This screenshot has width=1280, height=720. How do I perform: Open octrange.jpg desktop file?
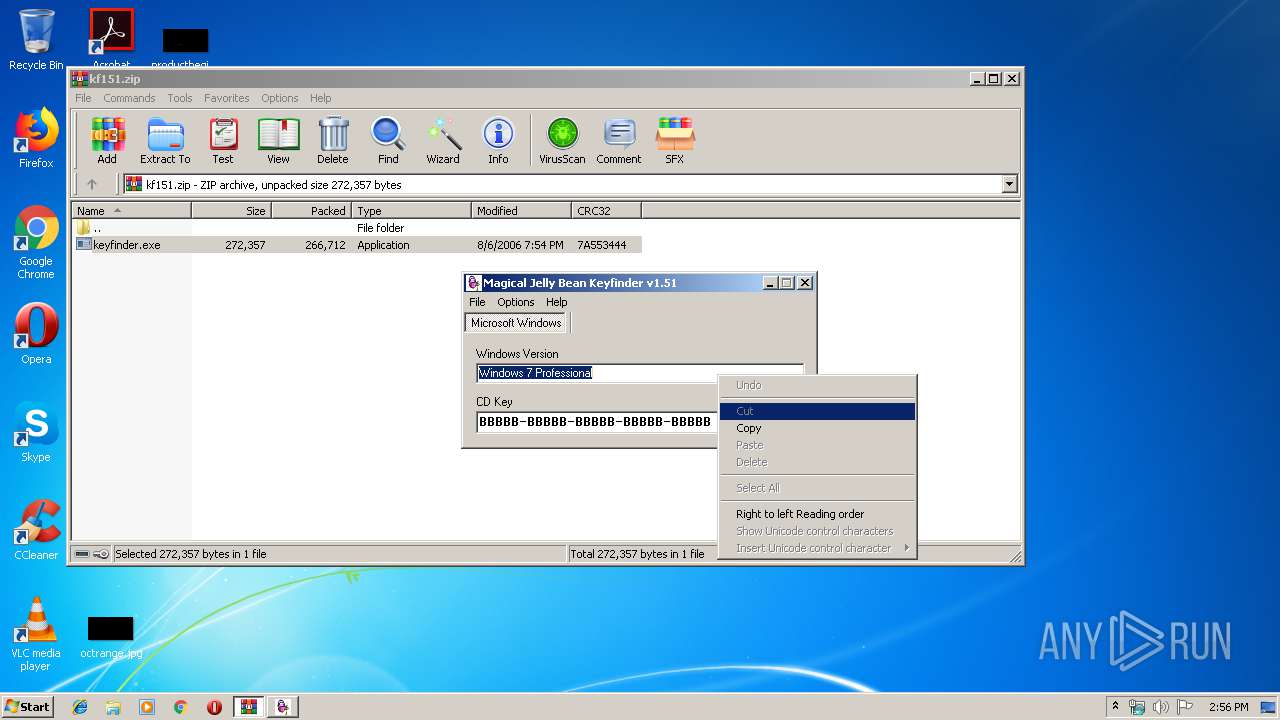pos(111,637)
